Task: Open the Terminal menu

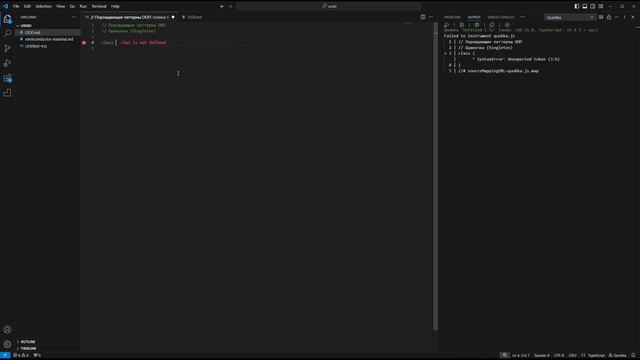Action: click(x=99, y=6)
